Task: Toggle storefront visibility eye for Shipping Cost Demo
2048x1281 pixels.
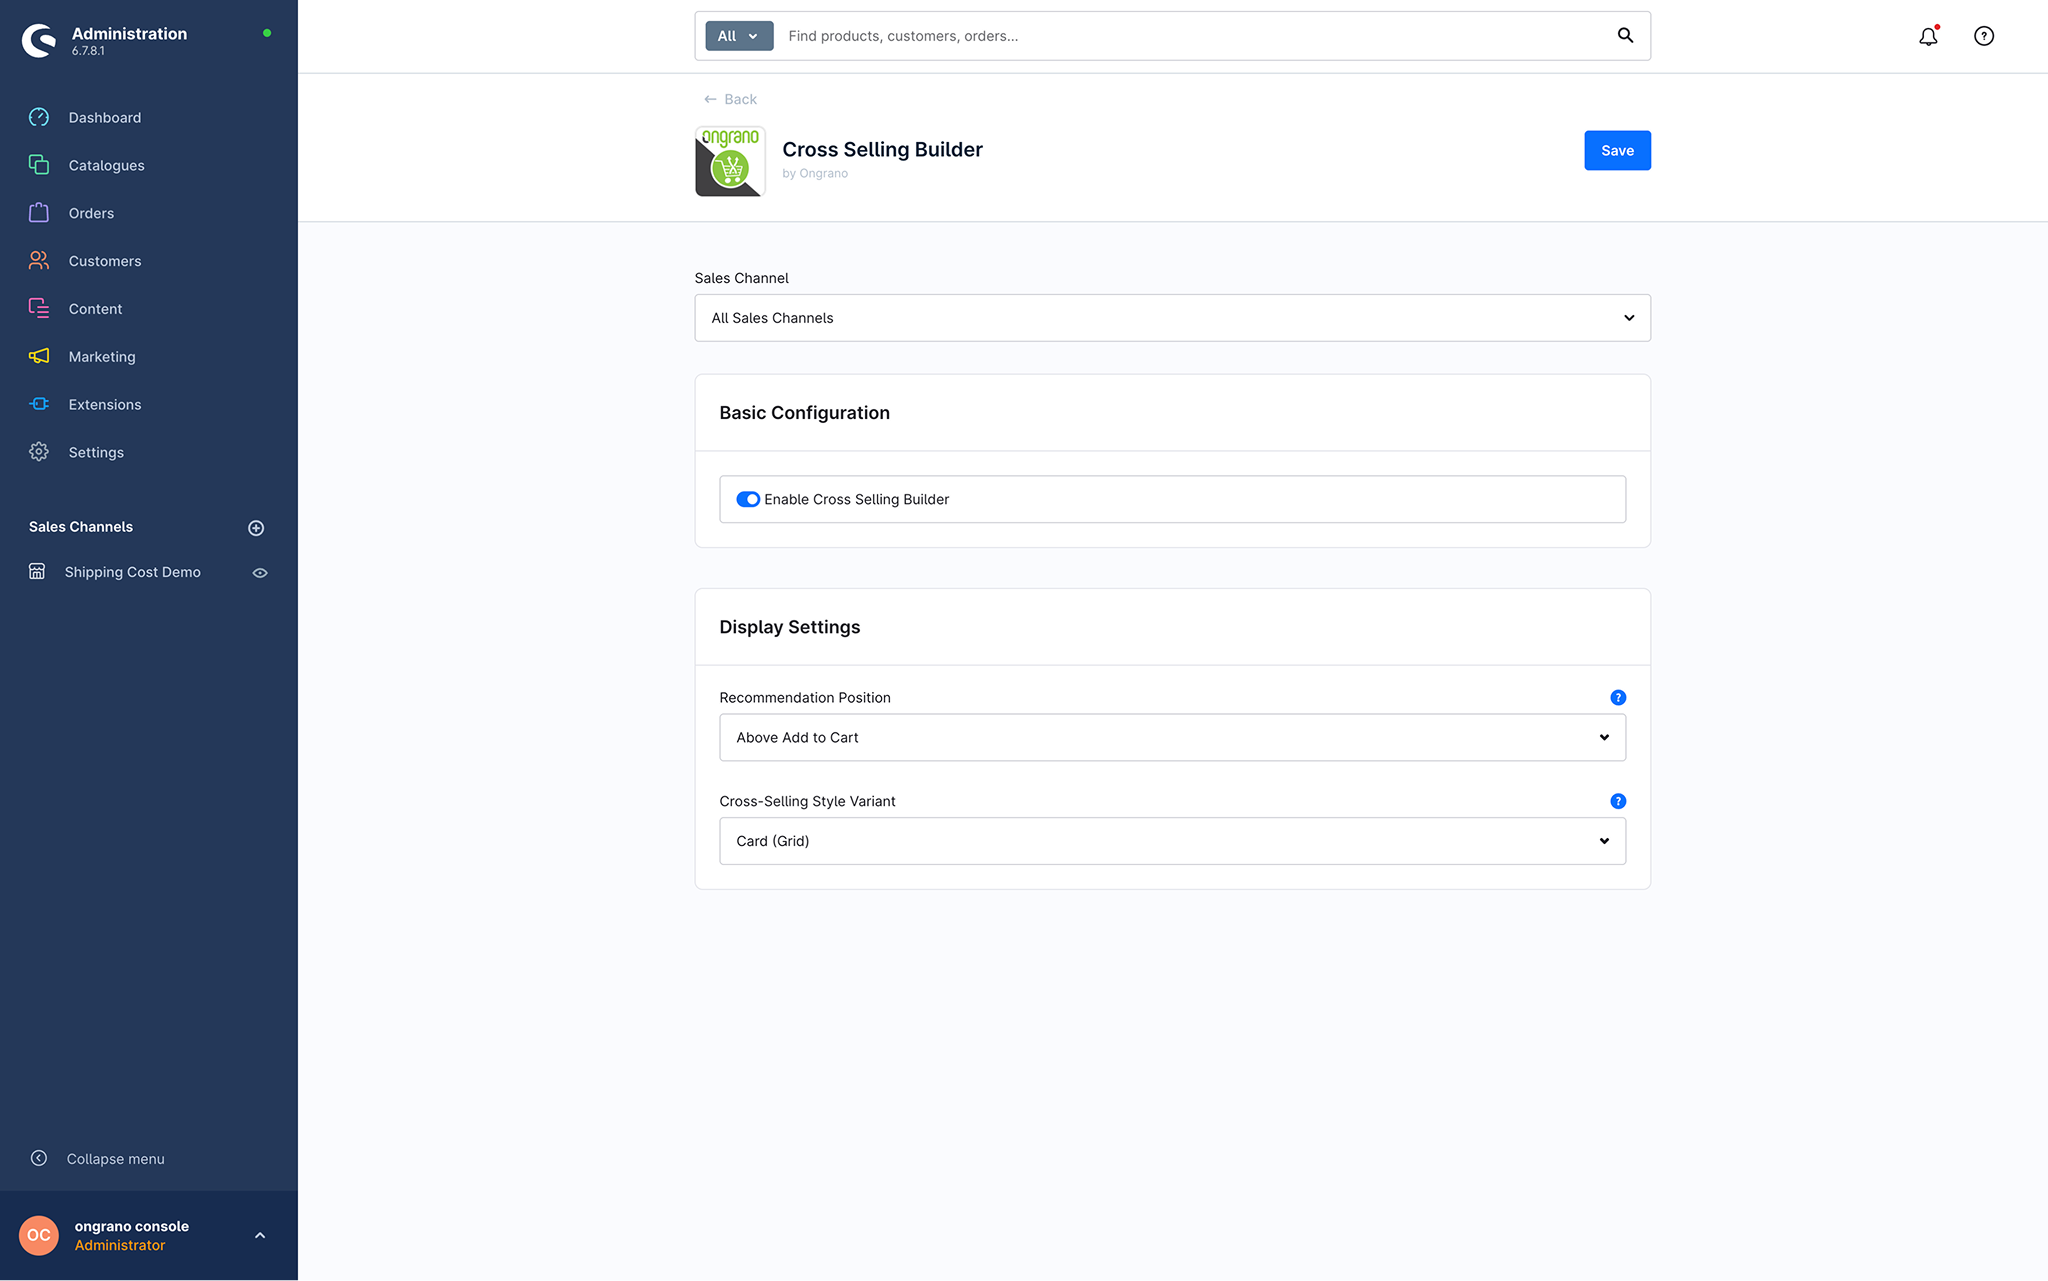Action: [x=260, y=573]
